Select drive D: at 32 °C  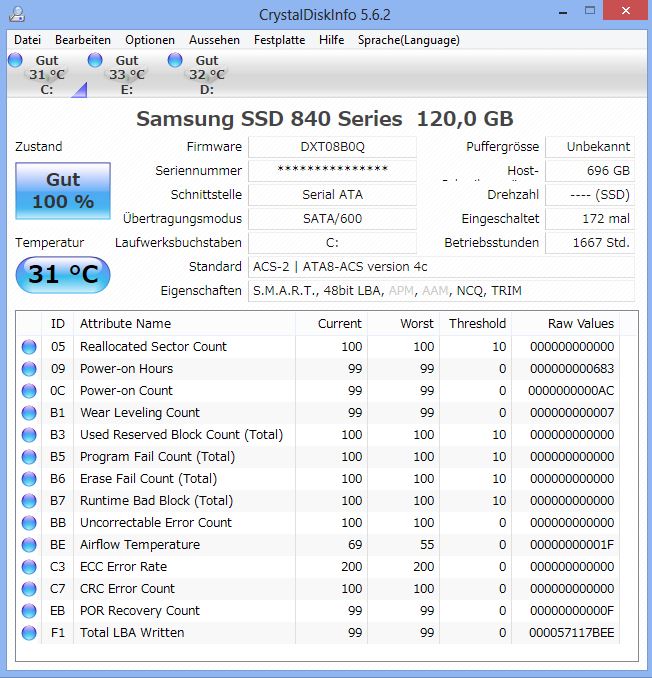[x=207, y=74]
